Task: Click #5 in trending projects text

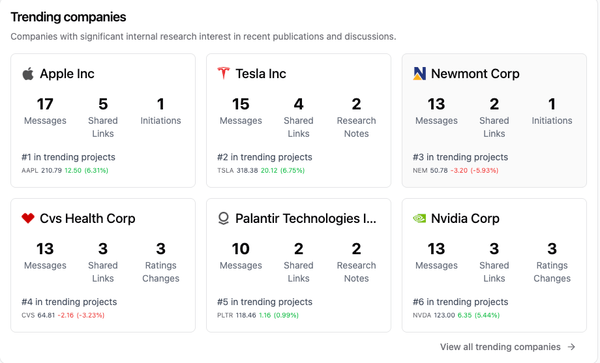Action: [265, 302]
